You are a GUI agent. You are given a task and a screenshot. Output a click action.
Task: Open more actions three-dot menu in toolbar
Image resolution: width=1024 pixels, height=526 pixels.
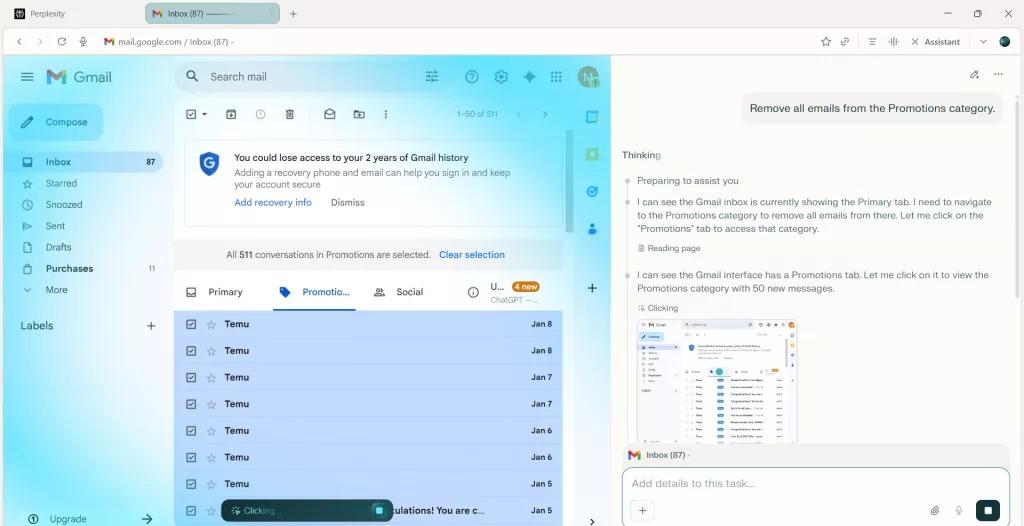[386, 114]
